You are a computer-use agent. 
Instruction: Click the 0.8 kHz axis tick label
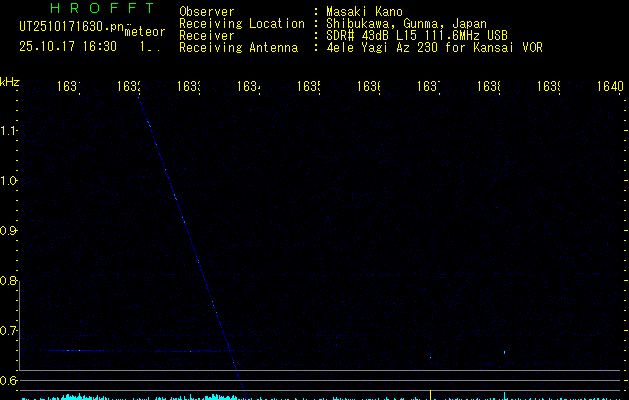click(8, 280)
